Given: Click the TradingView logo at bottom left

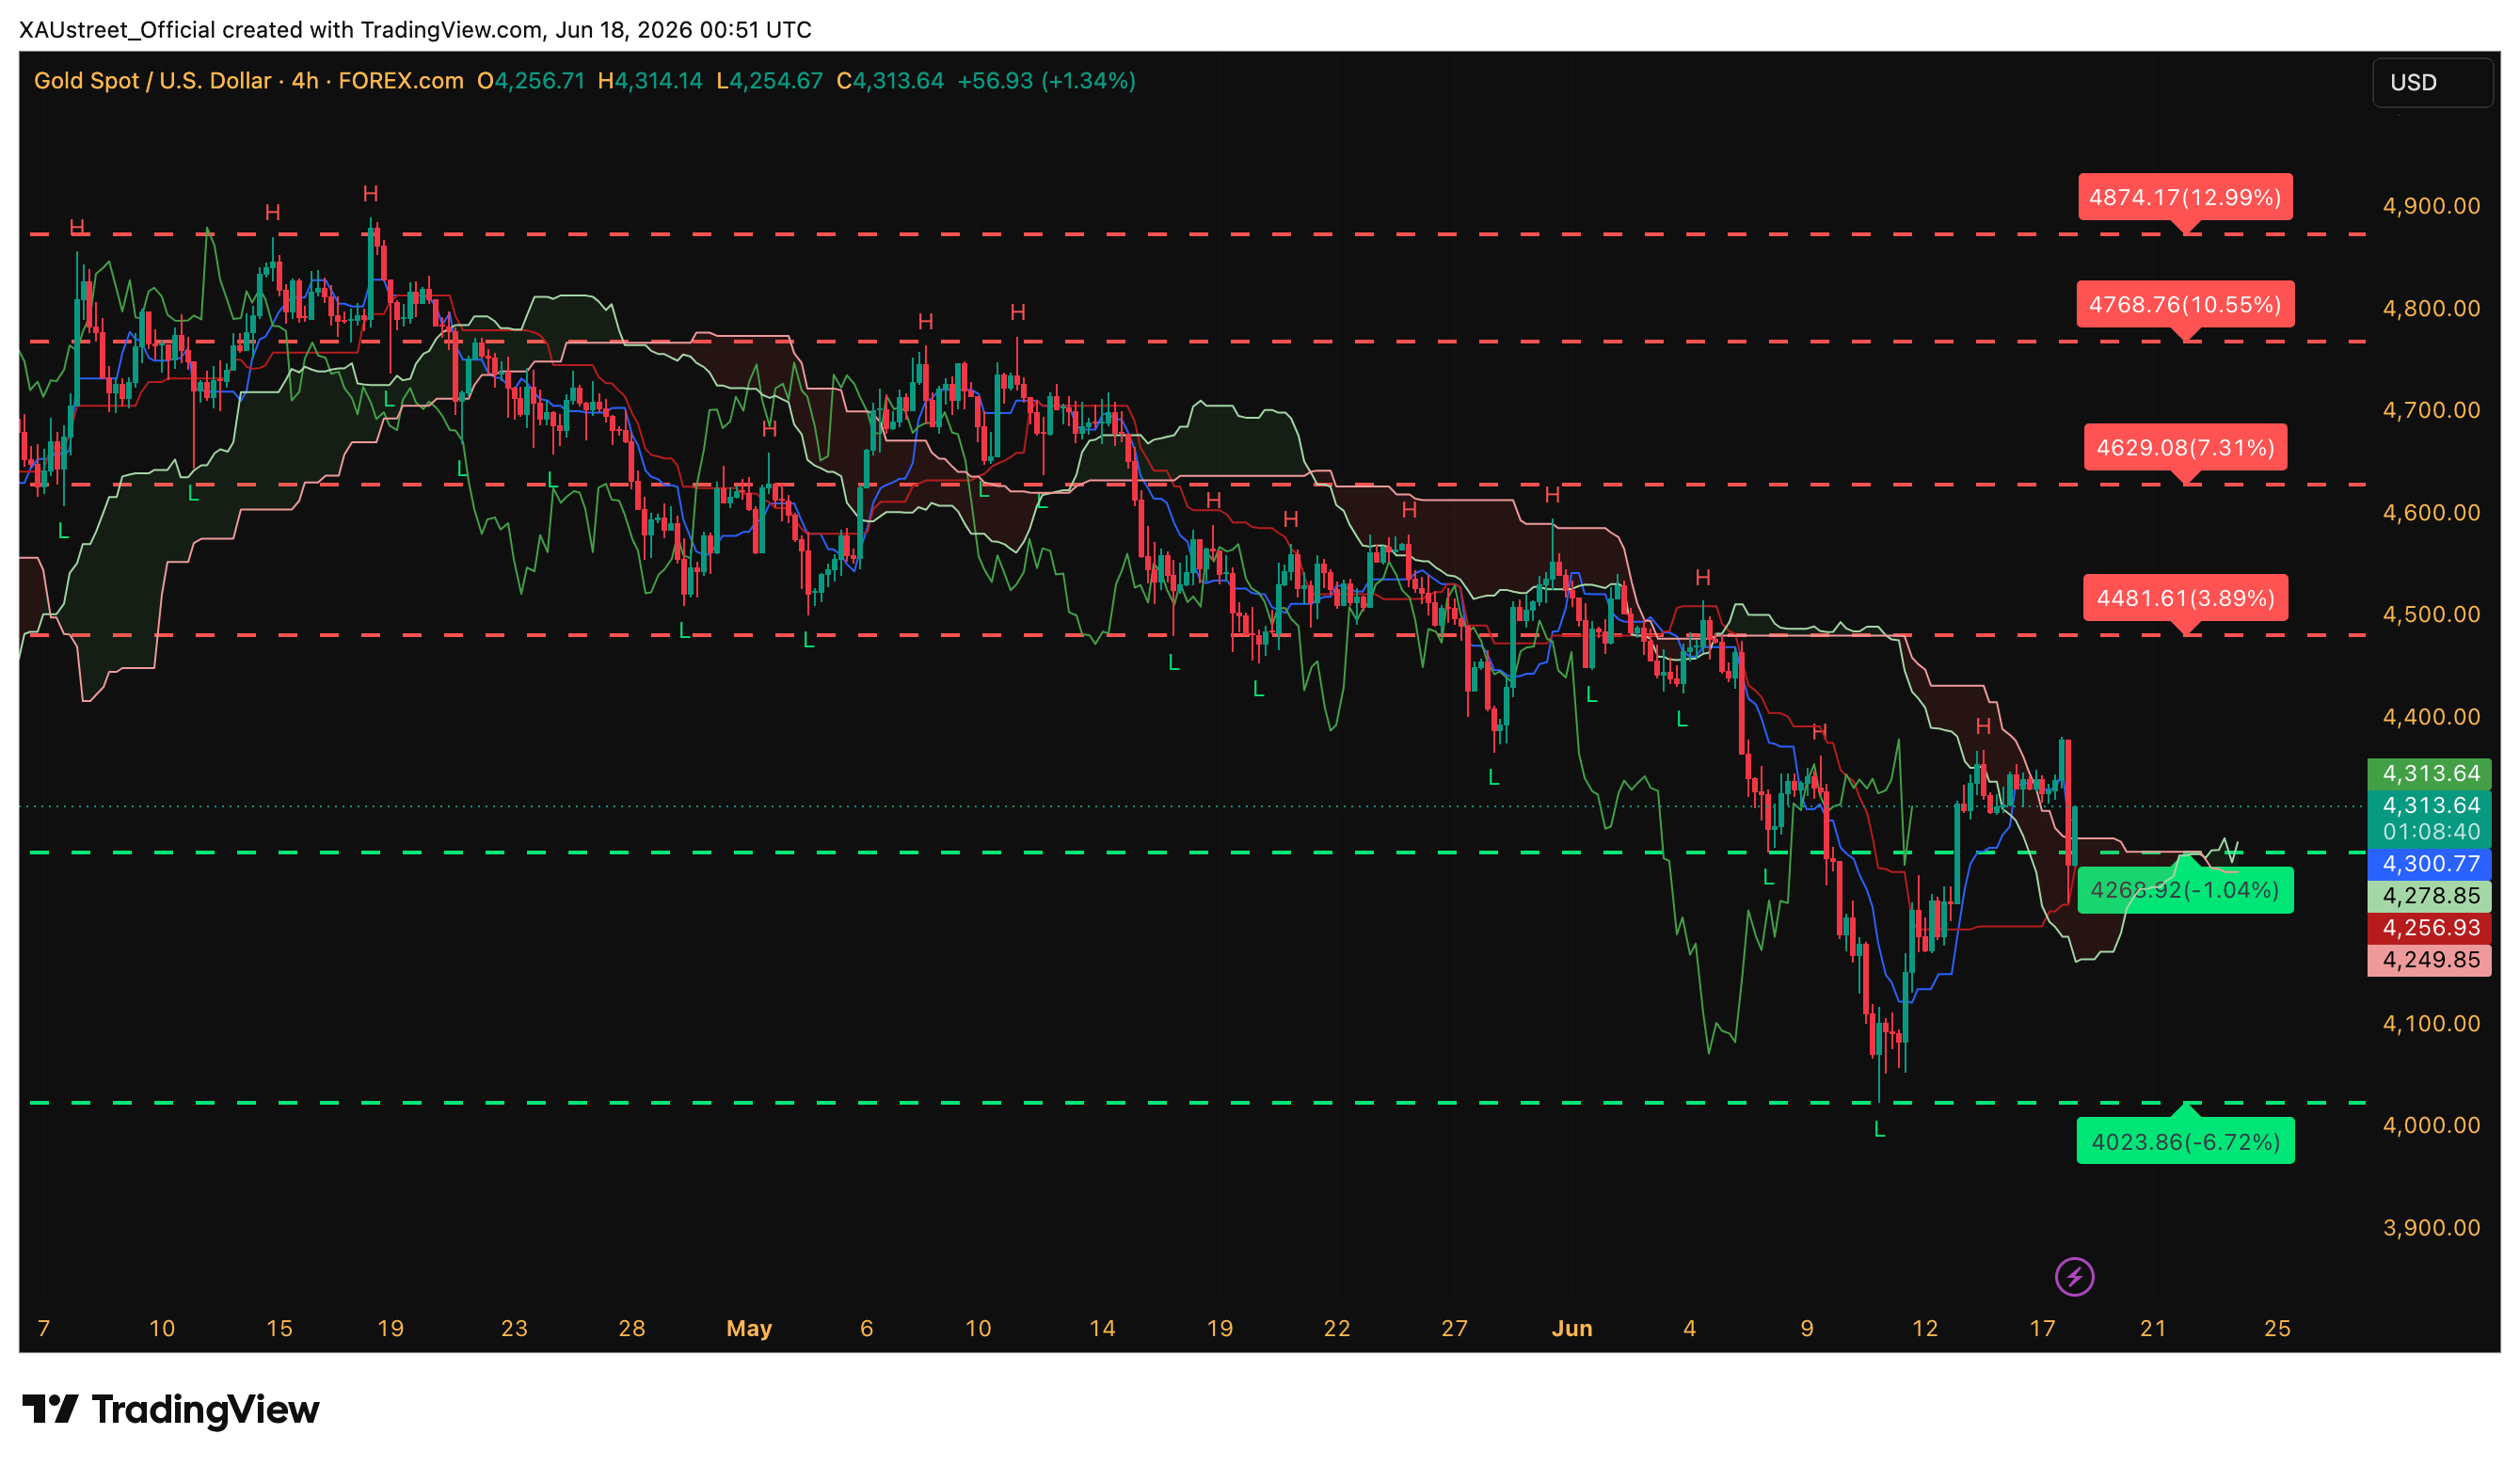Looking at the screenshot, I should coord(170,1410).
